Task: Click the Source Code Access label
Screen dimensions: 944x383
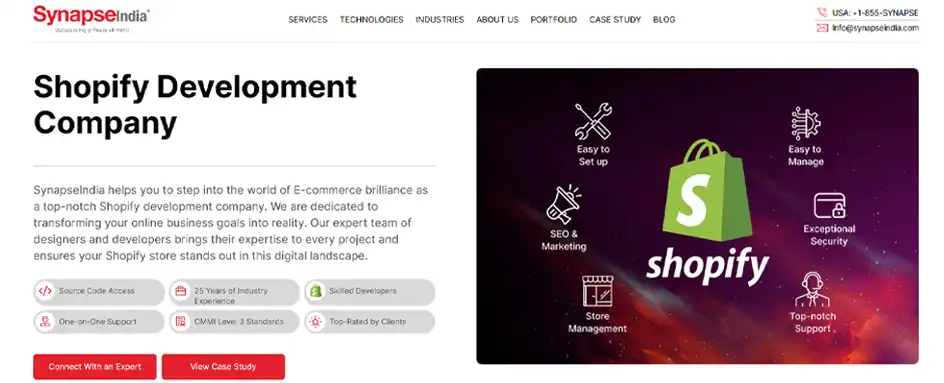Action: click(96, 291)
